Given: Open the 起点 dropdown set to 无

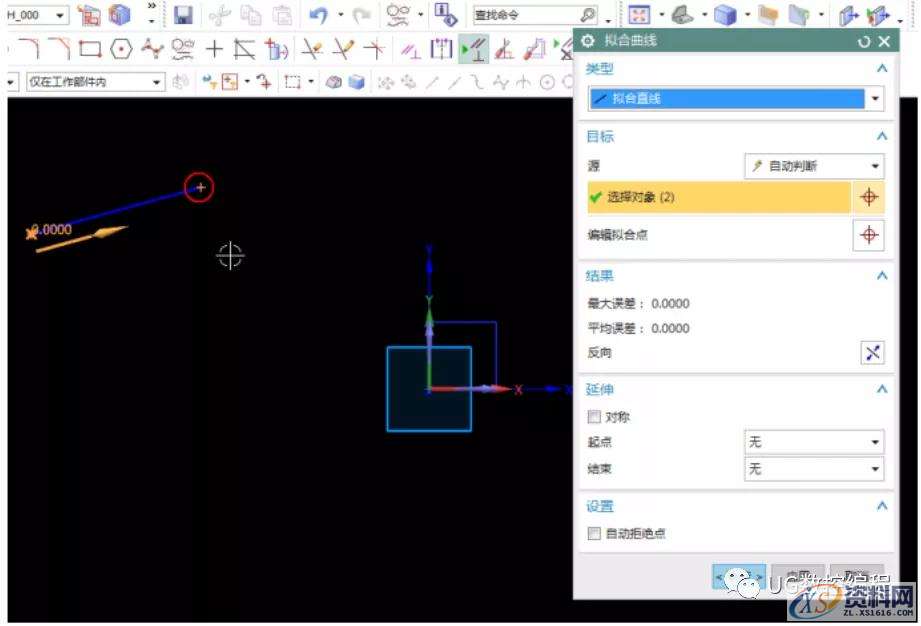Looking at the screenshot, I should pos(875,441).
